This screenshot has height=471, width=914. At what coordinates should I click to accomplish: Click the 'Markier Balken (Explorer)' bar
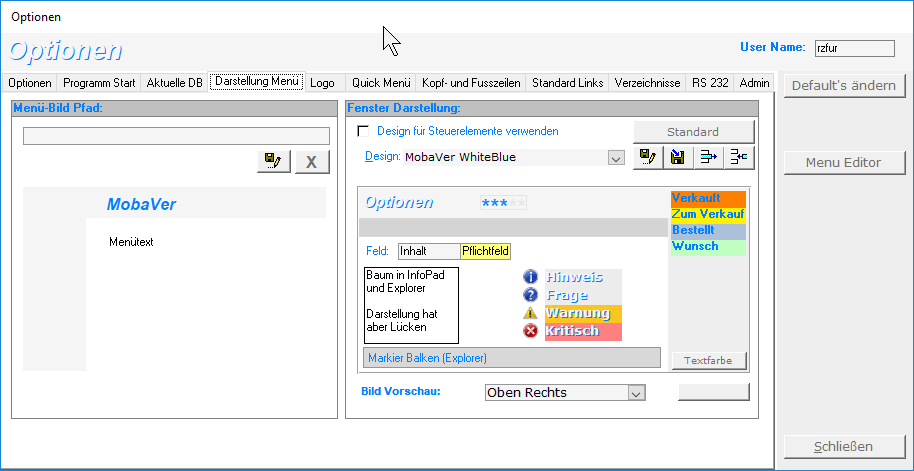(512, 358)
